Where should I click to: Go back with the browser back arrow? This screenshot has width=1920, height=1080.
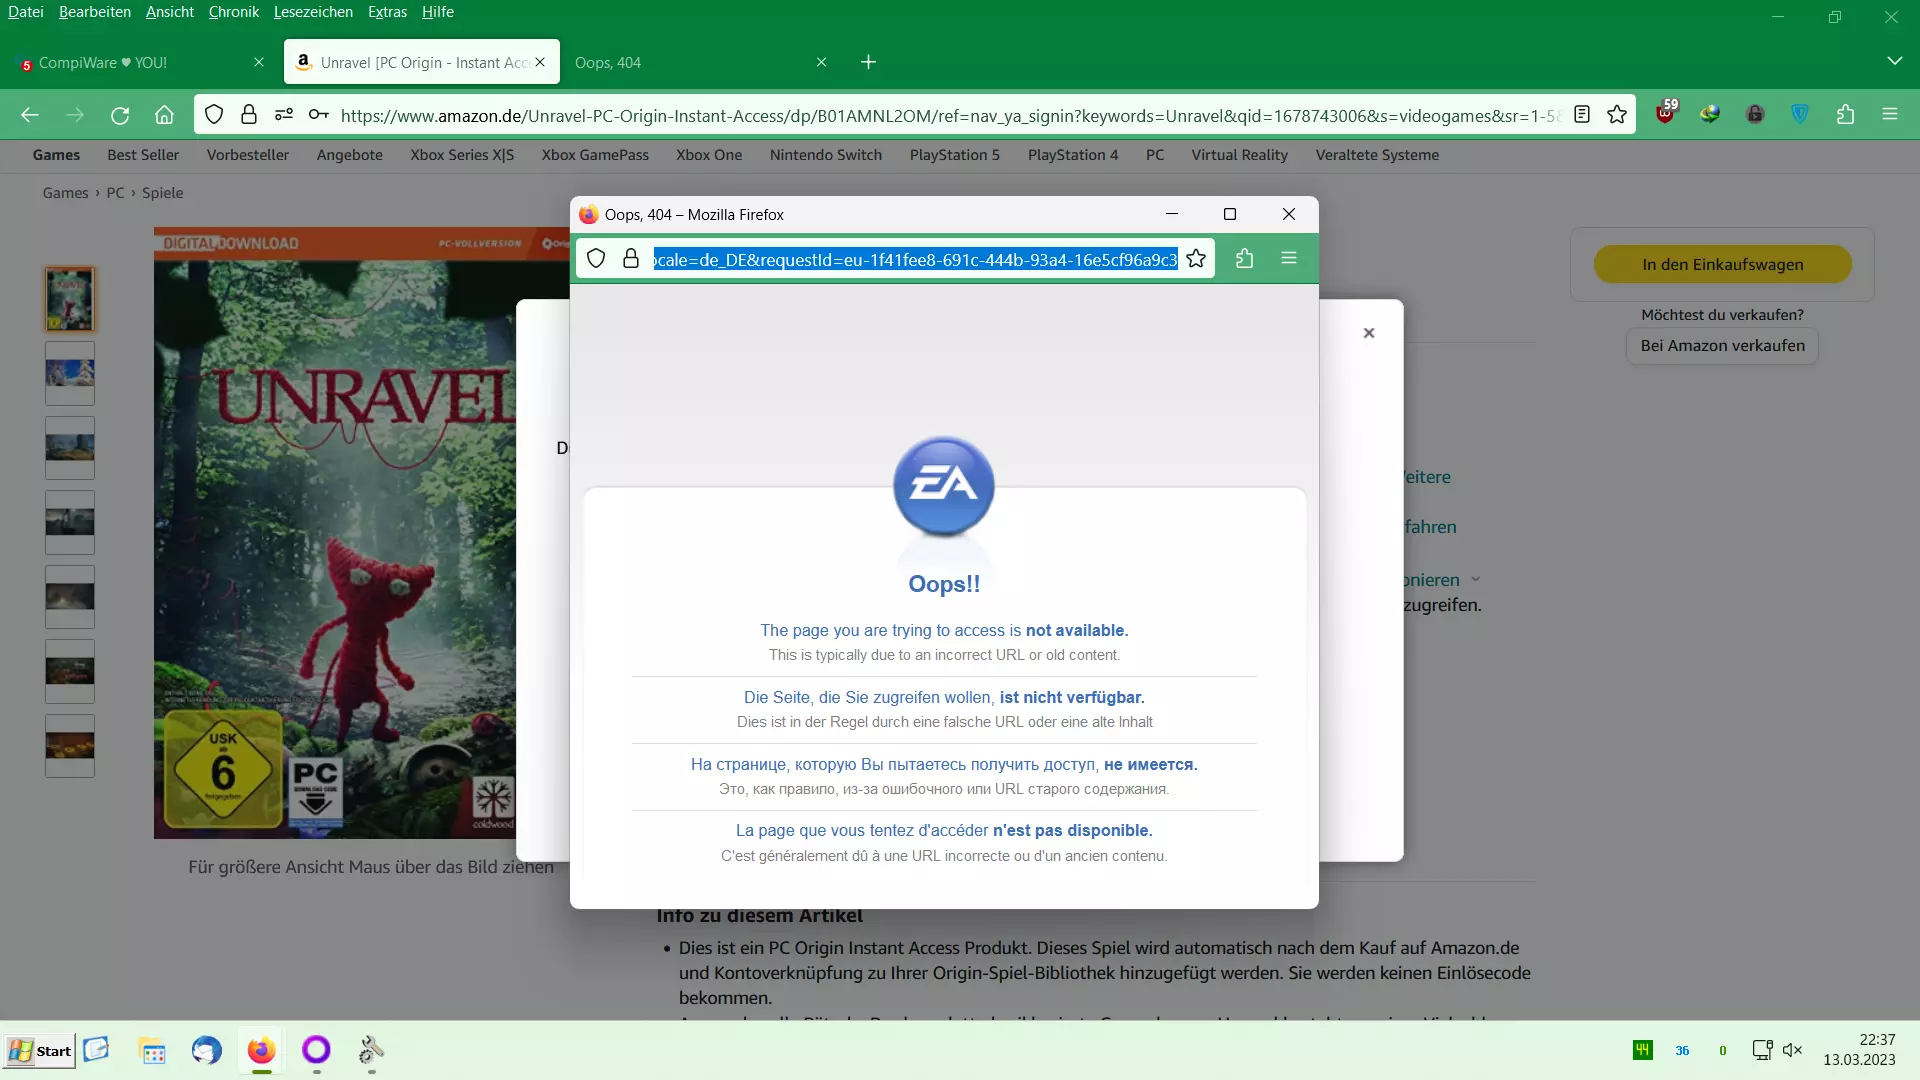[x=30, y=115]
